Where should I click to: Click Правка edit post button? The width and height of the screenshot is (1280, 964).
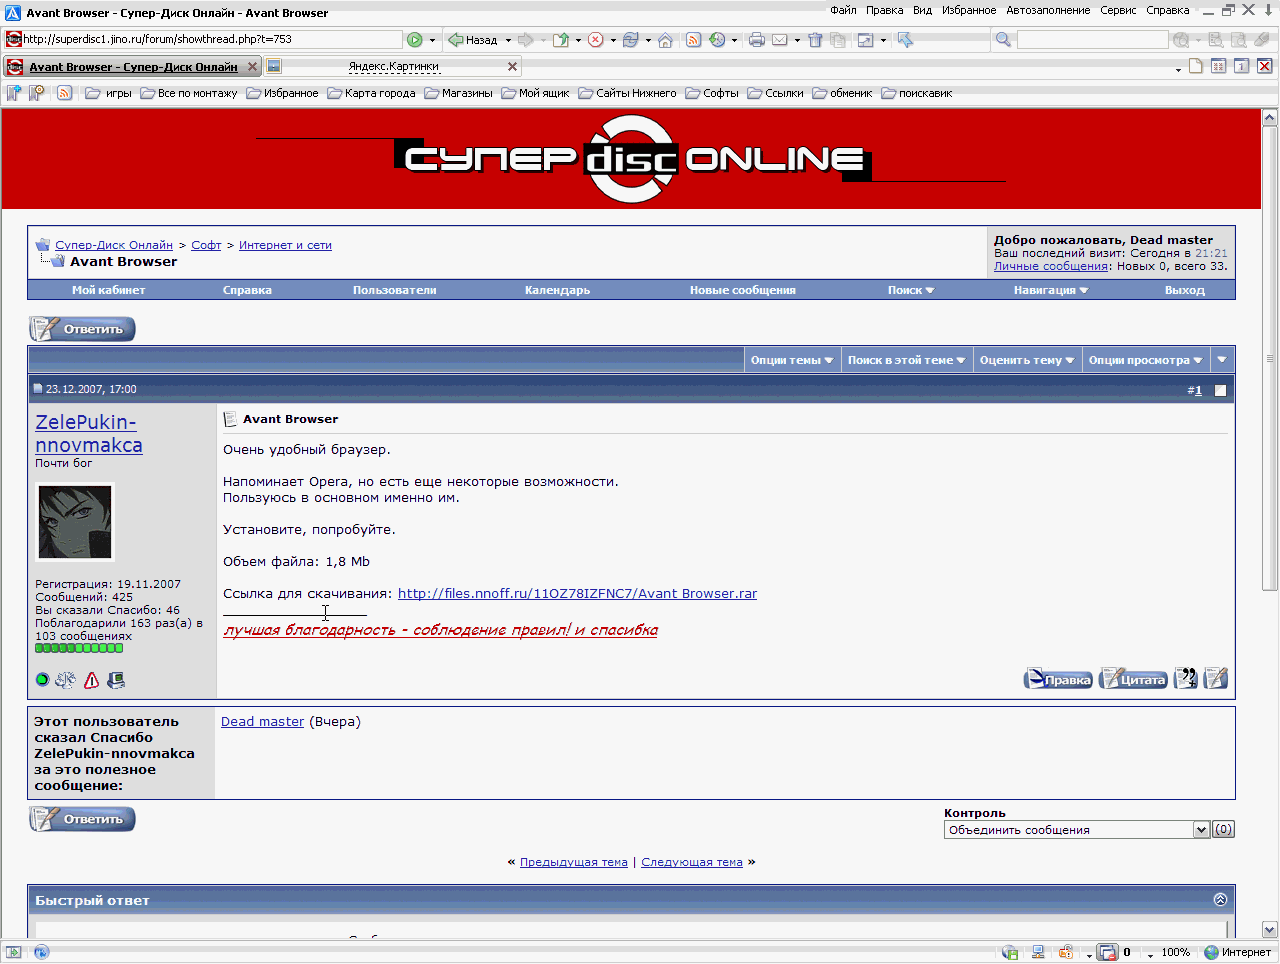tap(1058, 679)
